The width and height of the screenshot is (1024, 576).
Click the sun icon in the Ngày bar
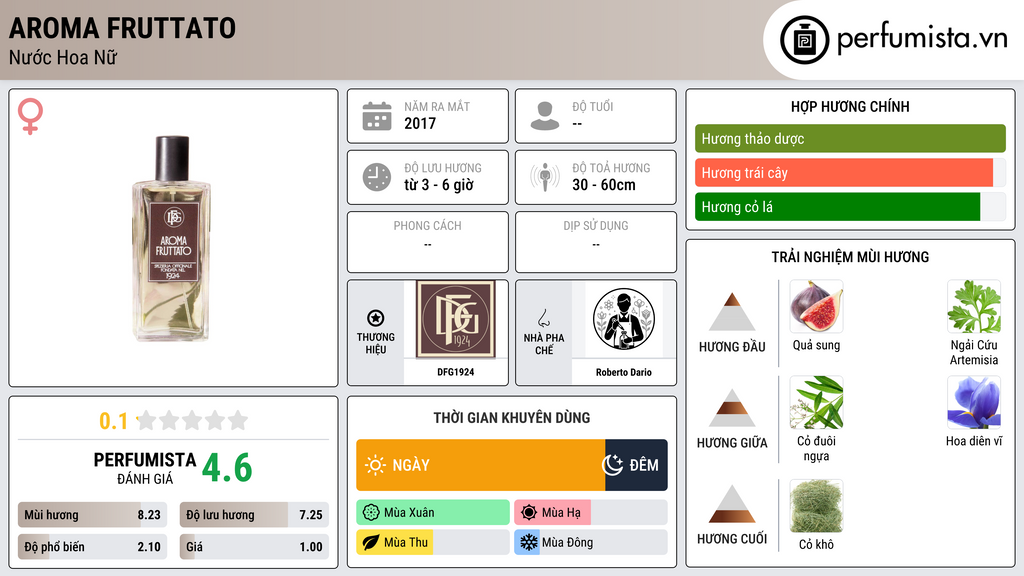(376, 465)
